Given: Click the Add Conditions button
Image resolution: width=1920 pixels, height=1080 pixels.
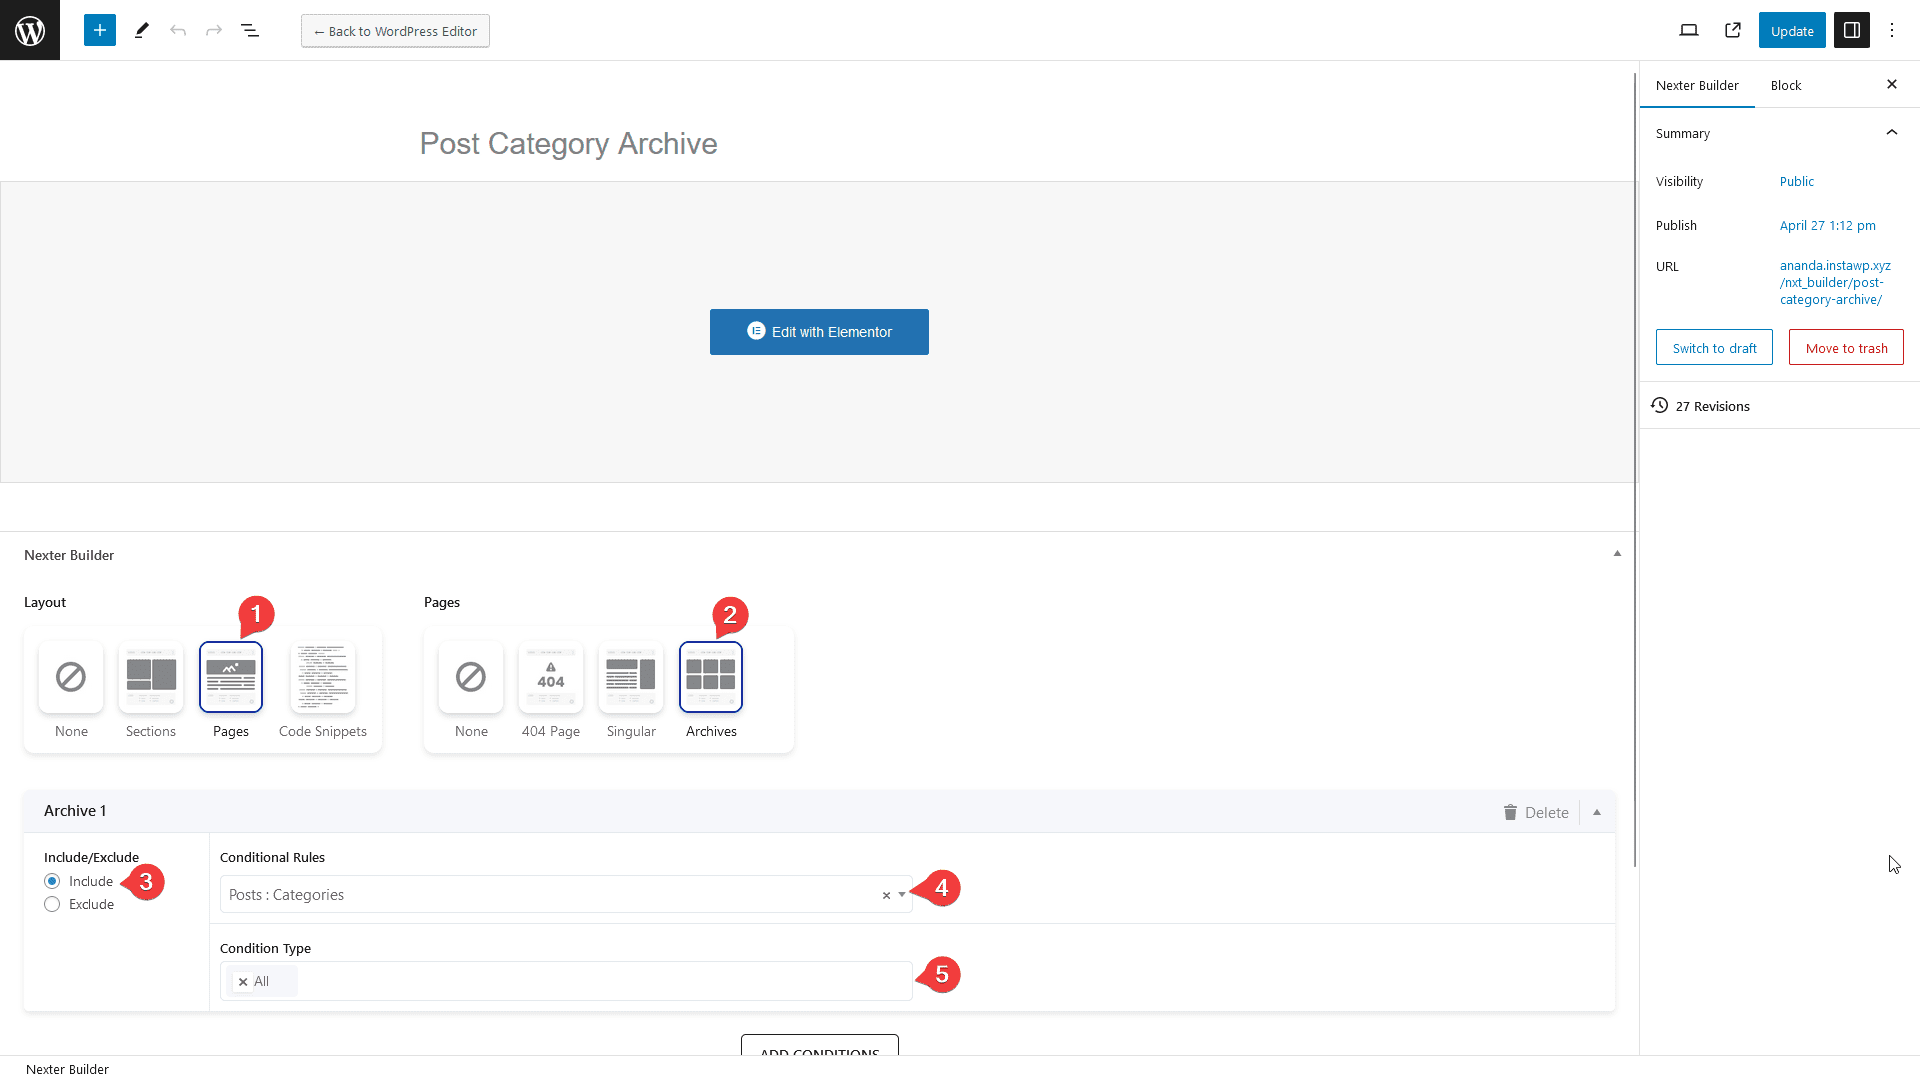Looking at the screenshot, I should click(820, 1046).
